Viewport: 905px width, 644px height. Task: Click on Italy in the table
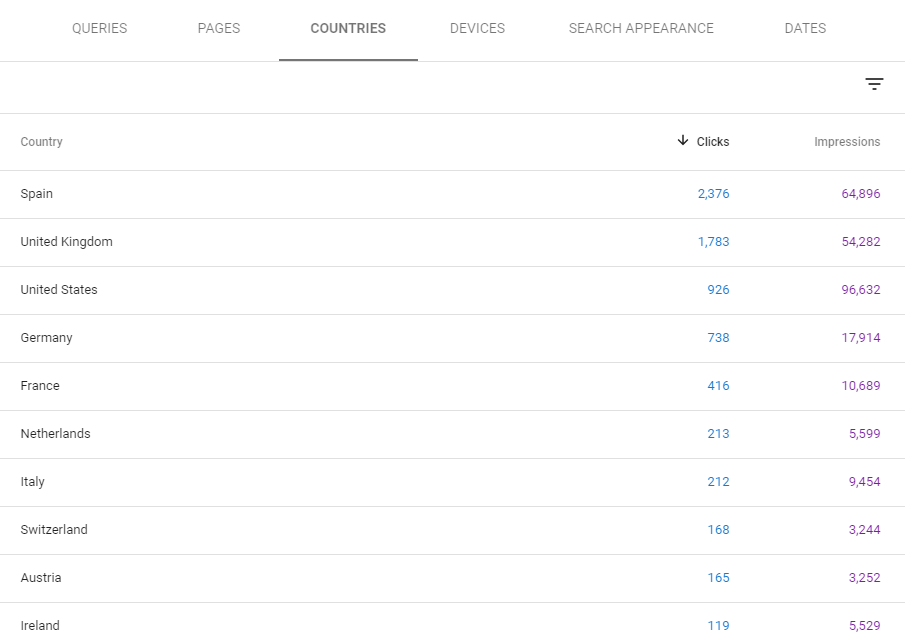[x=33, y=482]
